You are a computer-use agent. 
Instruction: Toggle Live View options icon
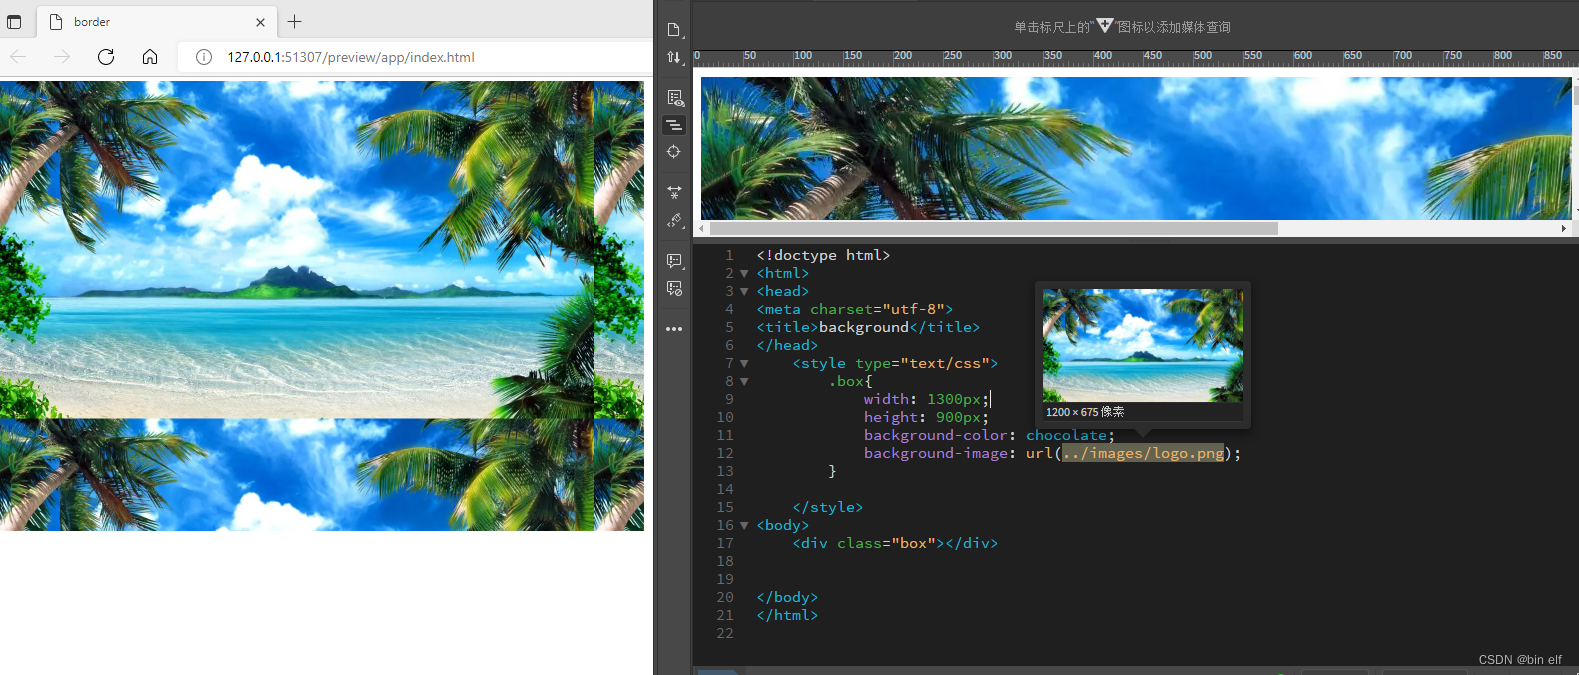[675, 98]
